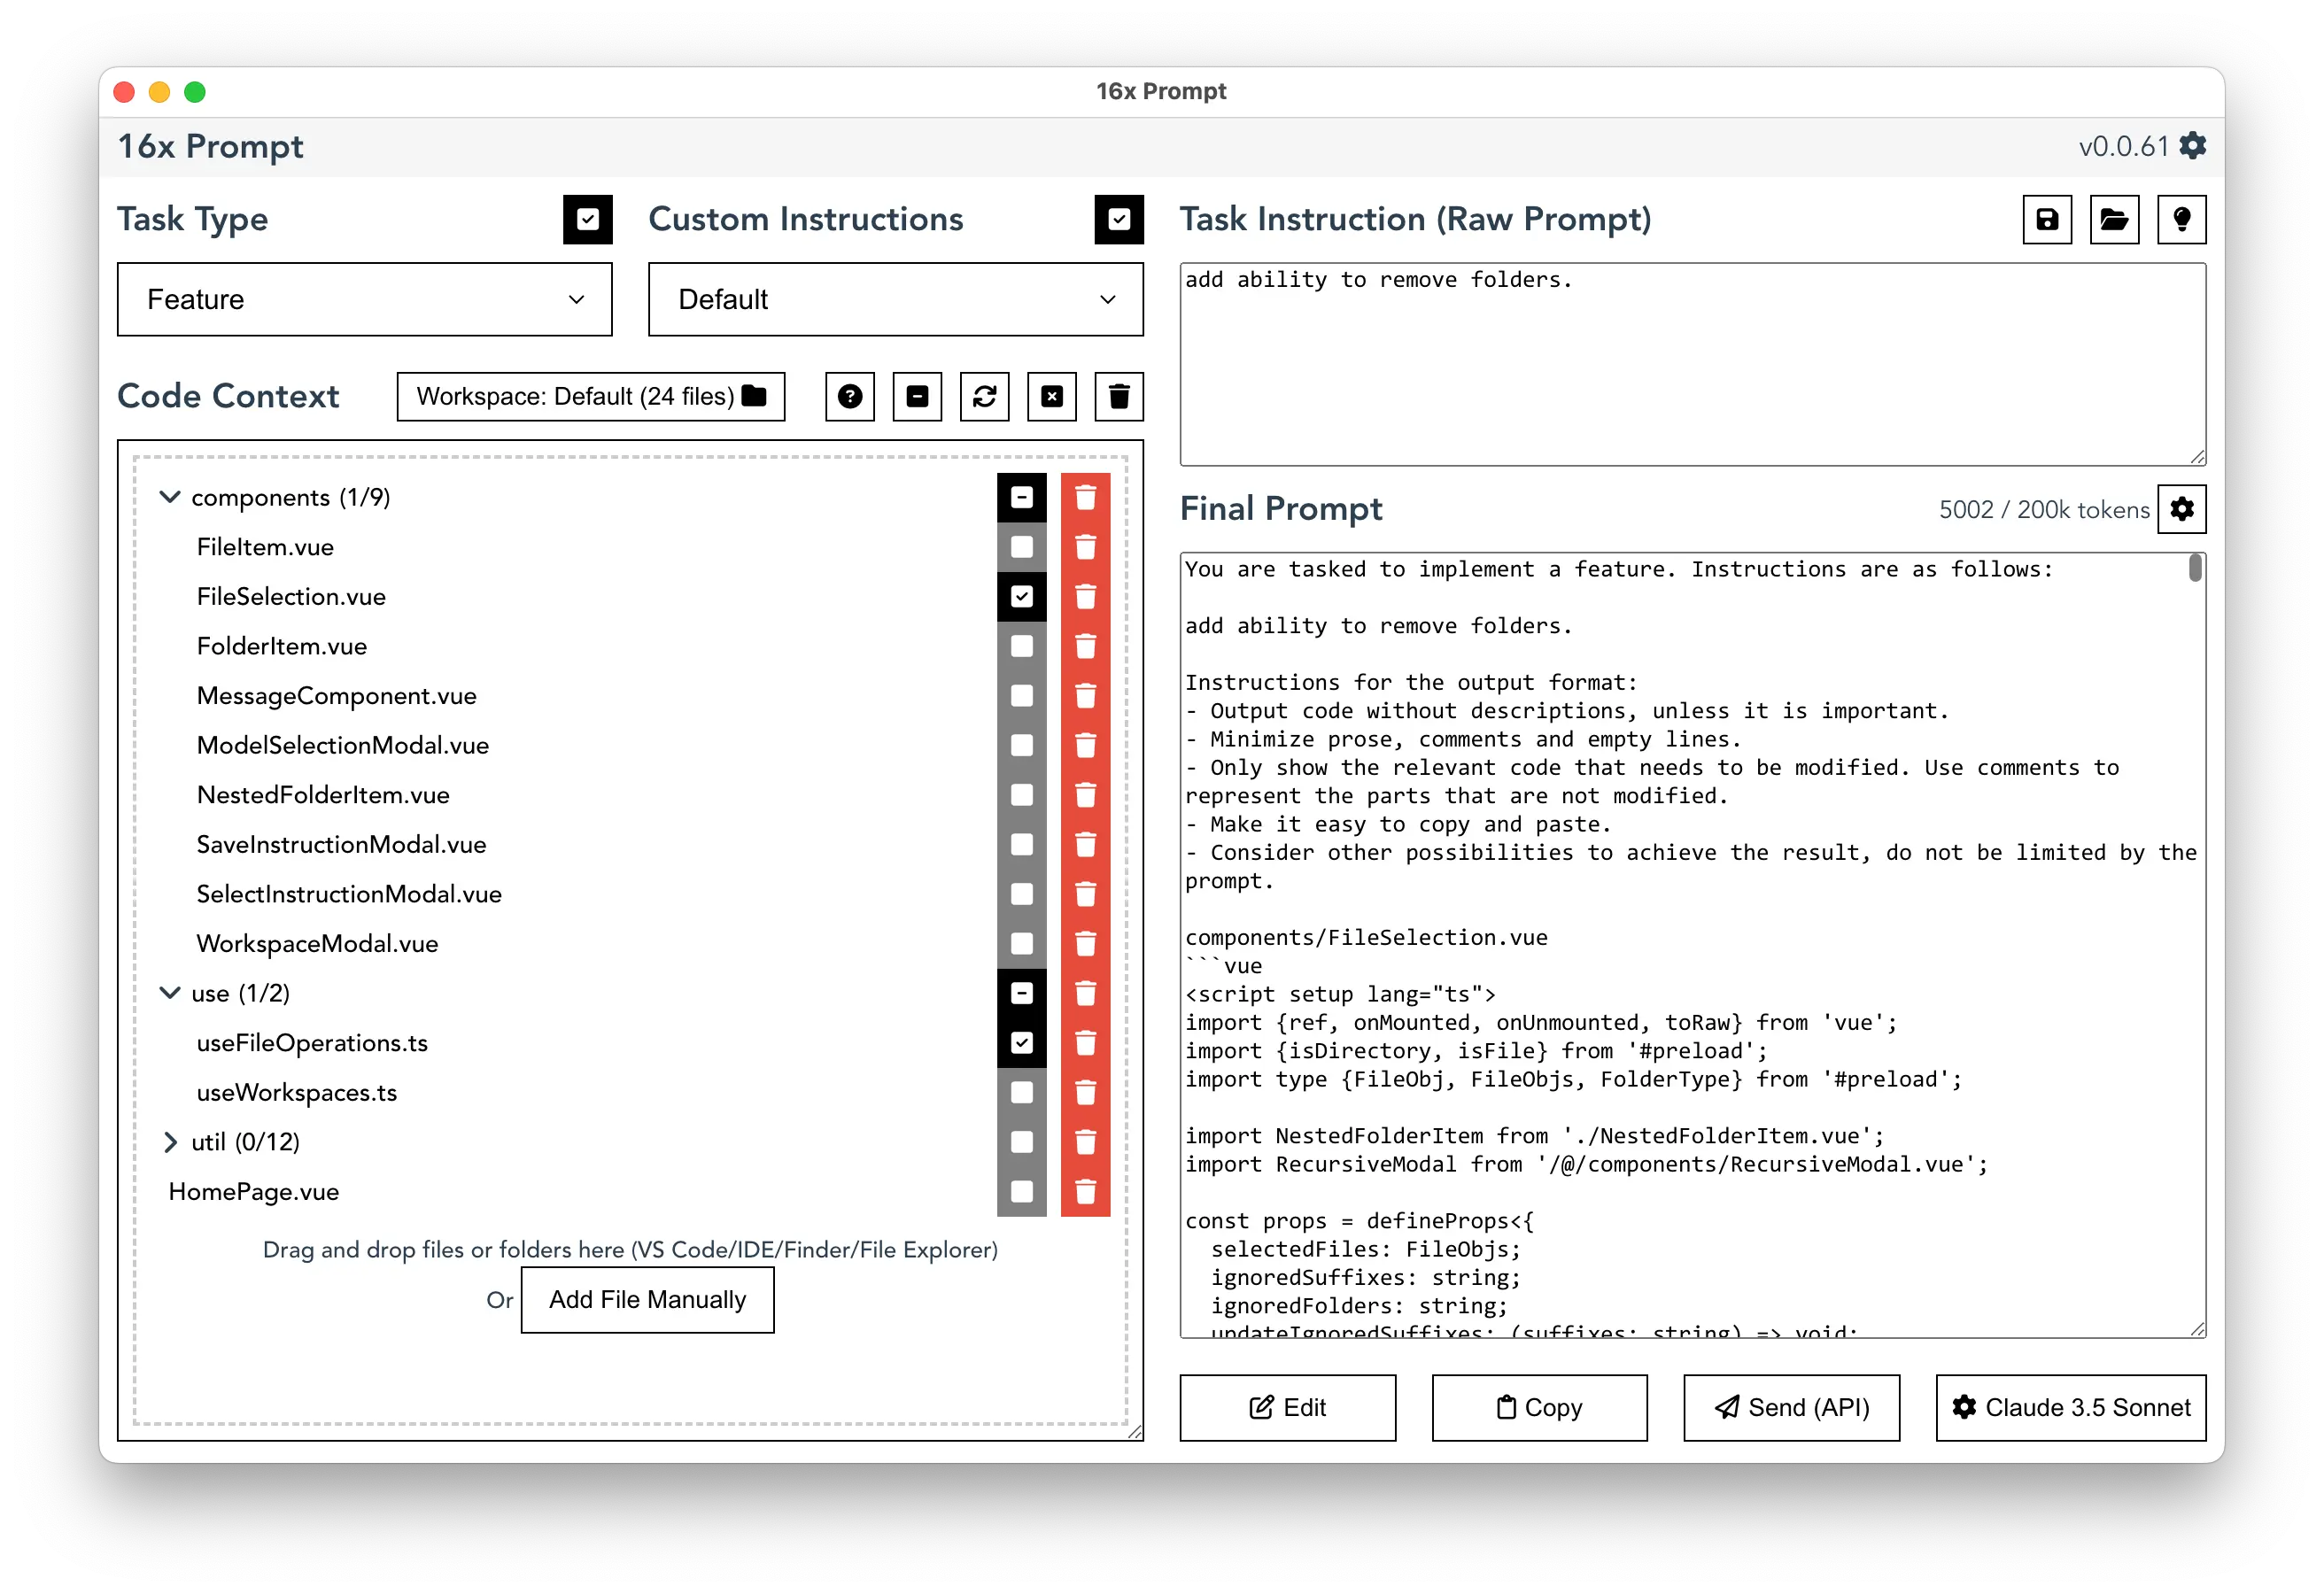This screenshot has height=1594, width=2324.
Task: Check the HomePage.vue checkbox
Action: coord(1021,1191)
